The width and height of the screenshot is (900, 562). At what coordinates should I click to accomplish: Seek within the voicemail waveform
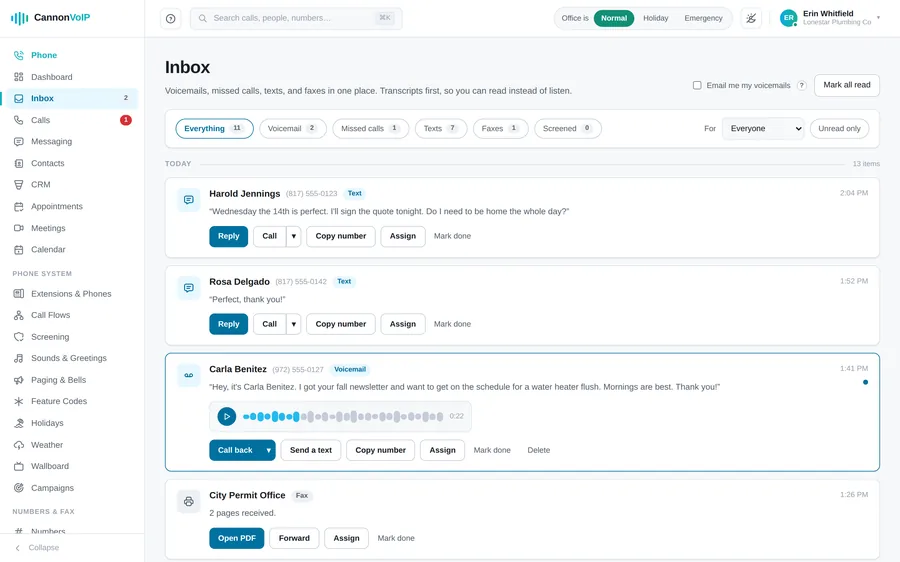coord(343,417)
